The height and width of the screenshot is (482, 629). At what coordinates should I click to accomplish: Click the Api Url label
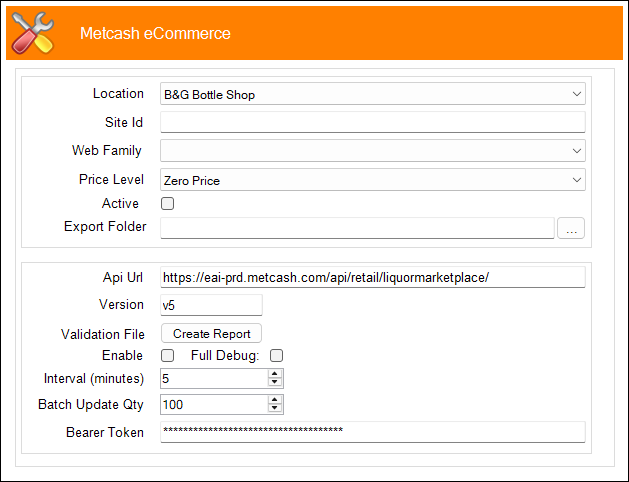pos(123,277)
